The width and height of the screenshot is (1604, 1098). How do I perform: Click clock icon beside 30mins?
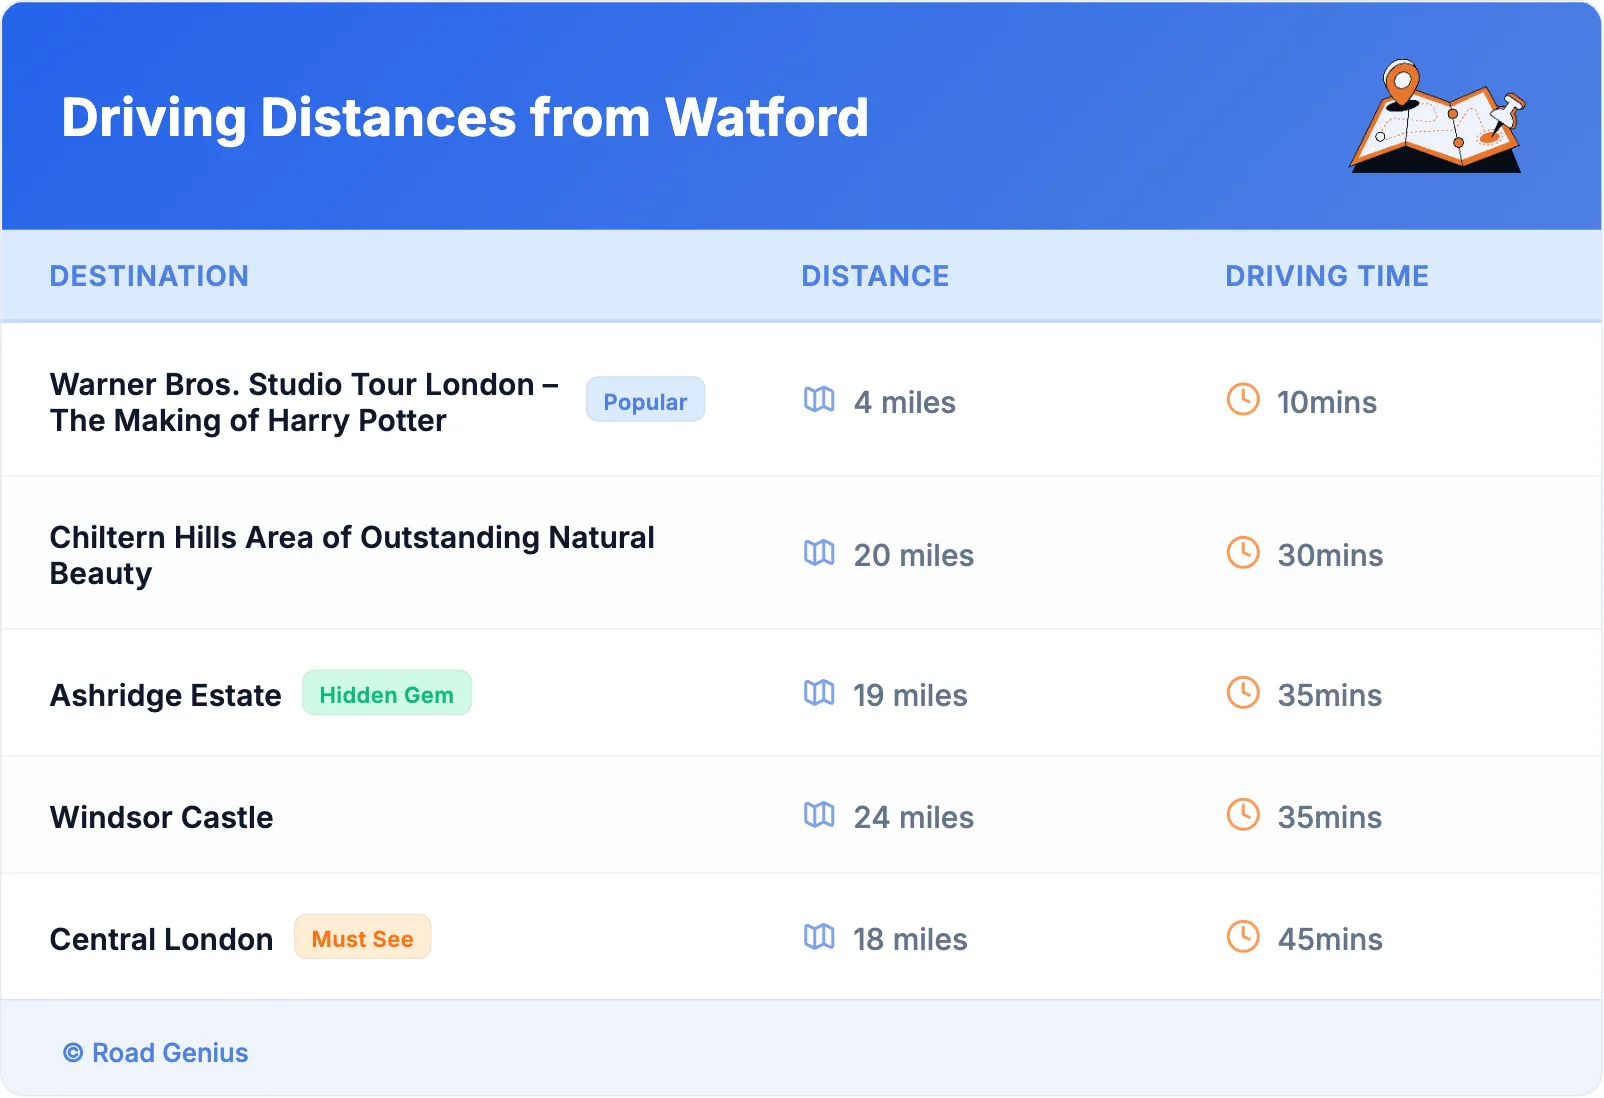pyautogui.click(x=1243, y=552)
